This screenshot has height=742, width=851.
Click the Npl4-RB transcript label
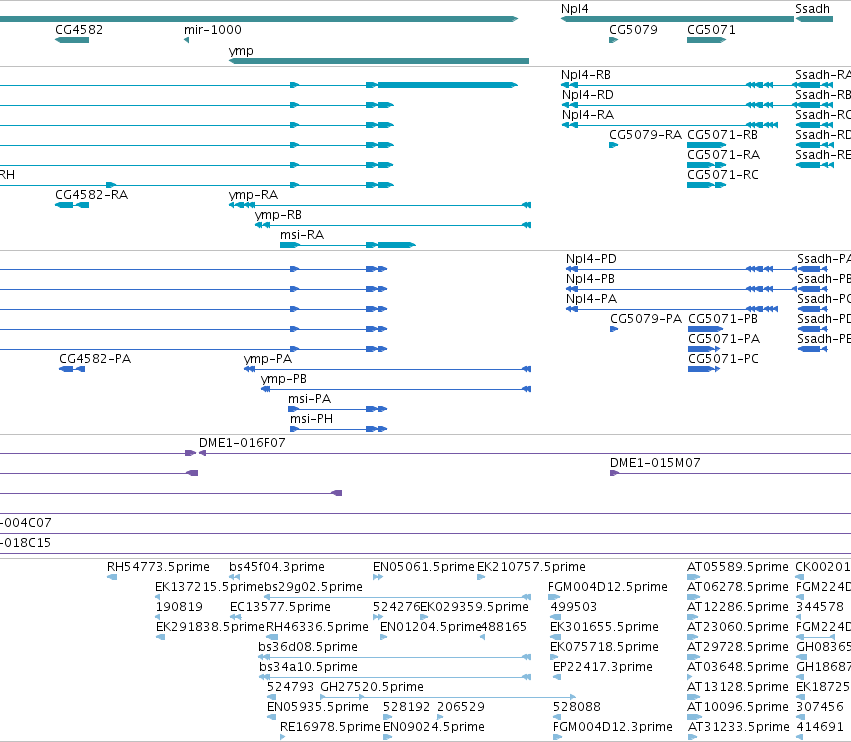click(586, 75)
